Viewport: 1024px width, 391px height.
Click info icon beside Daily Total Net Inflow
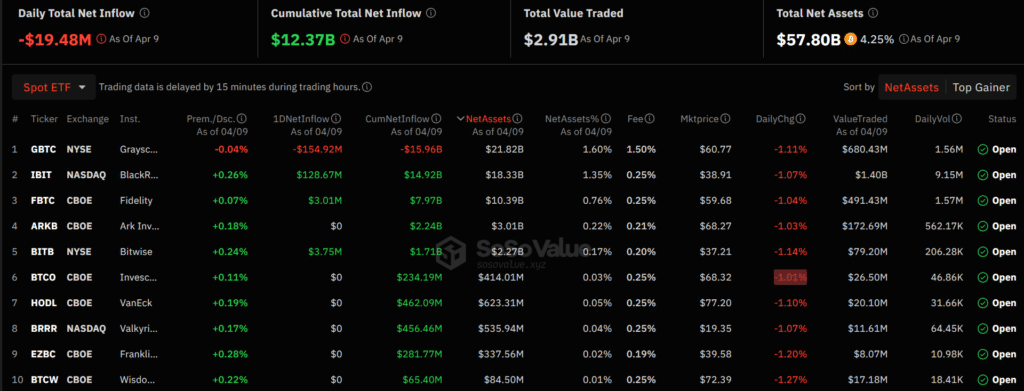(x=144, y=12)
